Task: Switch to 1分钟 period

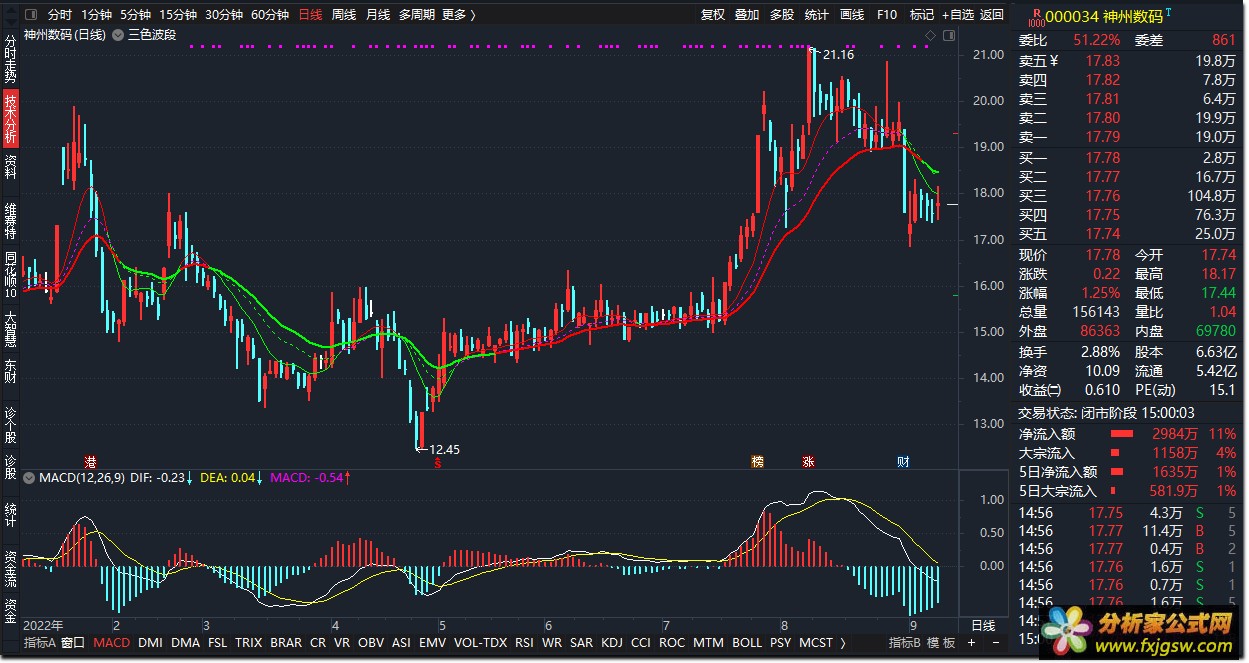Action: pyautogui.click(x=97, y=15)
